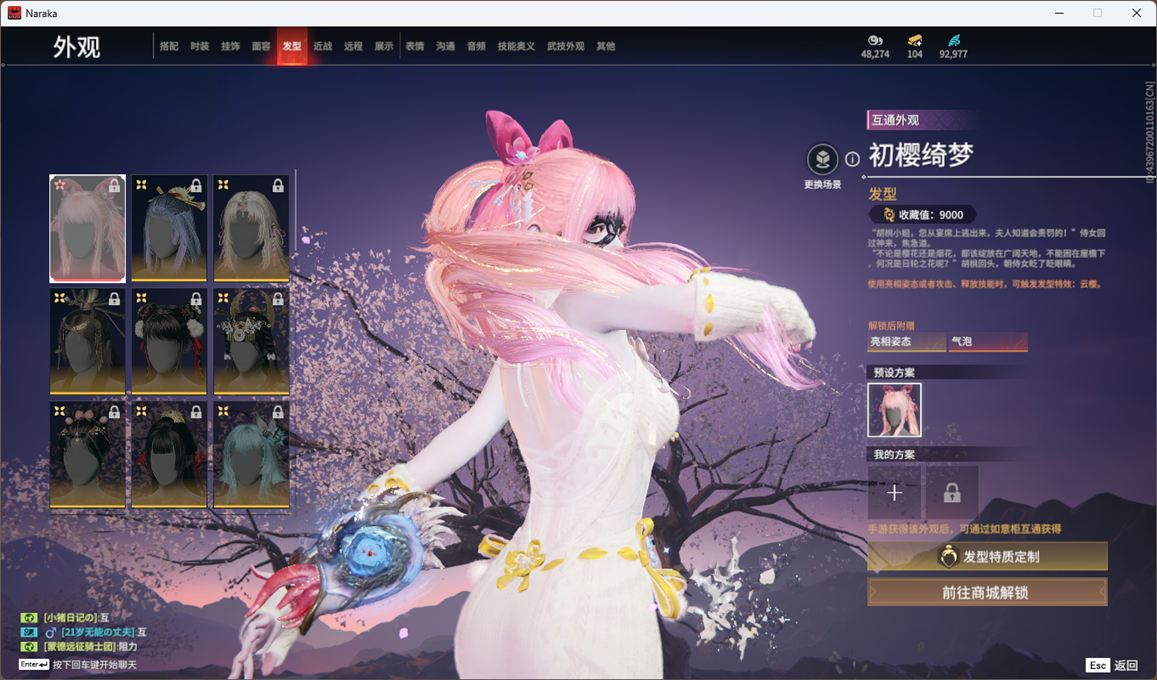The height and width of the screenshot is (680, 1157).
Task: Click the Esc key icon at bottom right
Action: [1097, 665]
